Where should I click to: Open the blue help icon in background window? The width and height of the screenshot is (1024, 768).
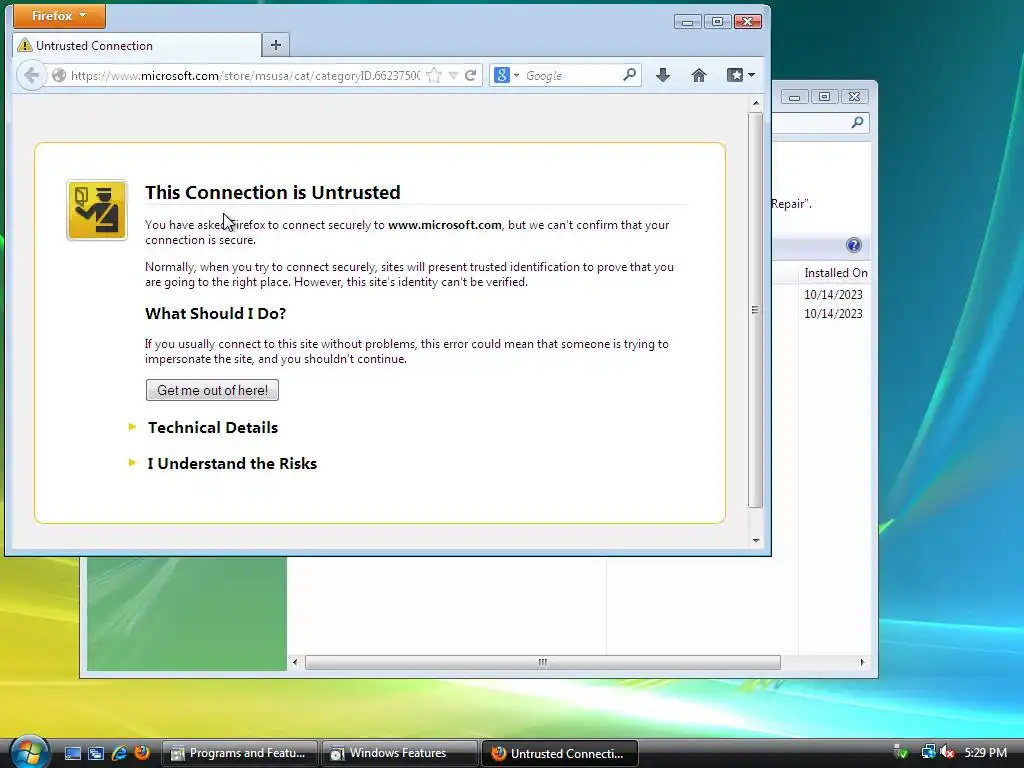854,245
